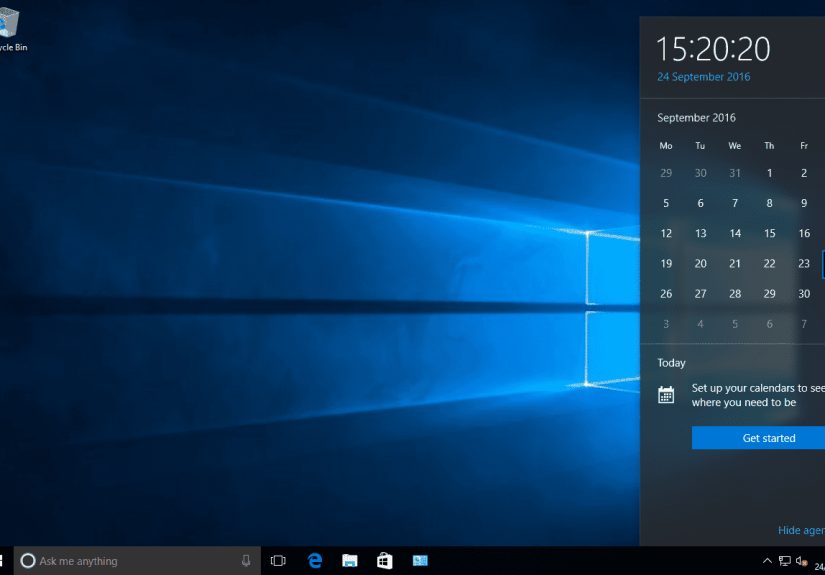Open the app pinned after Store

click(x=420, y=561)
